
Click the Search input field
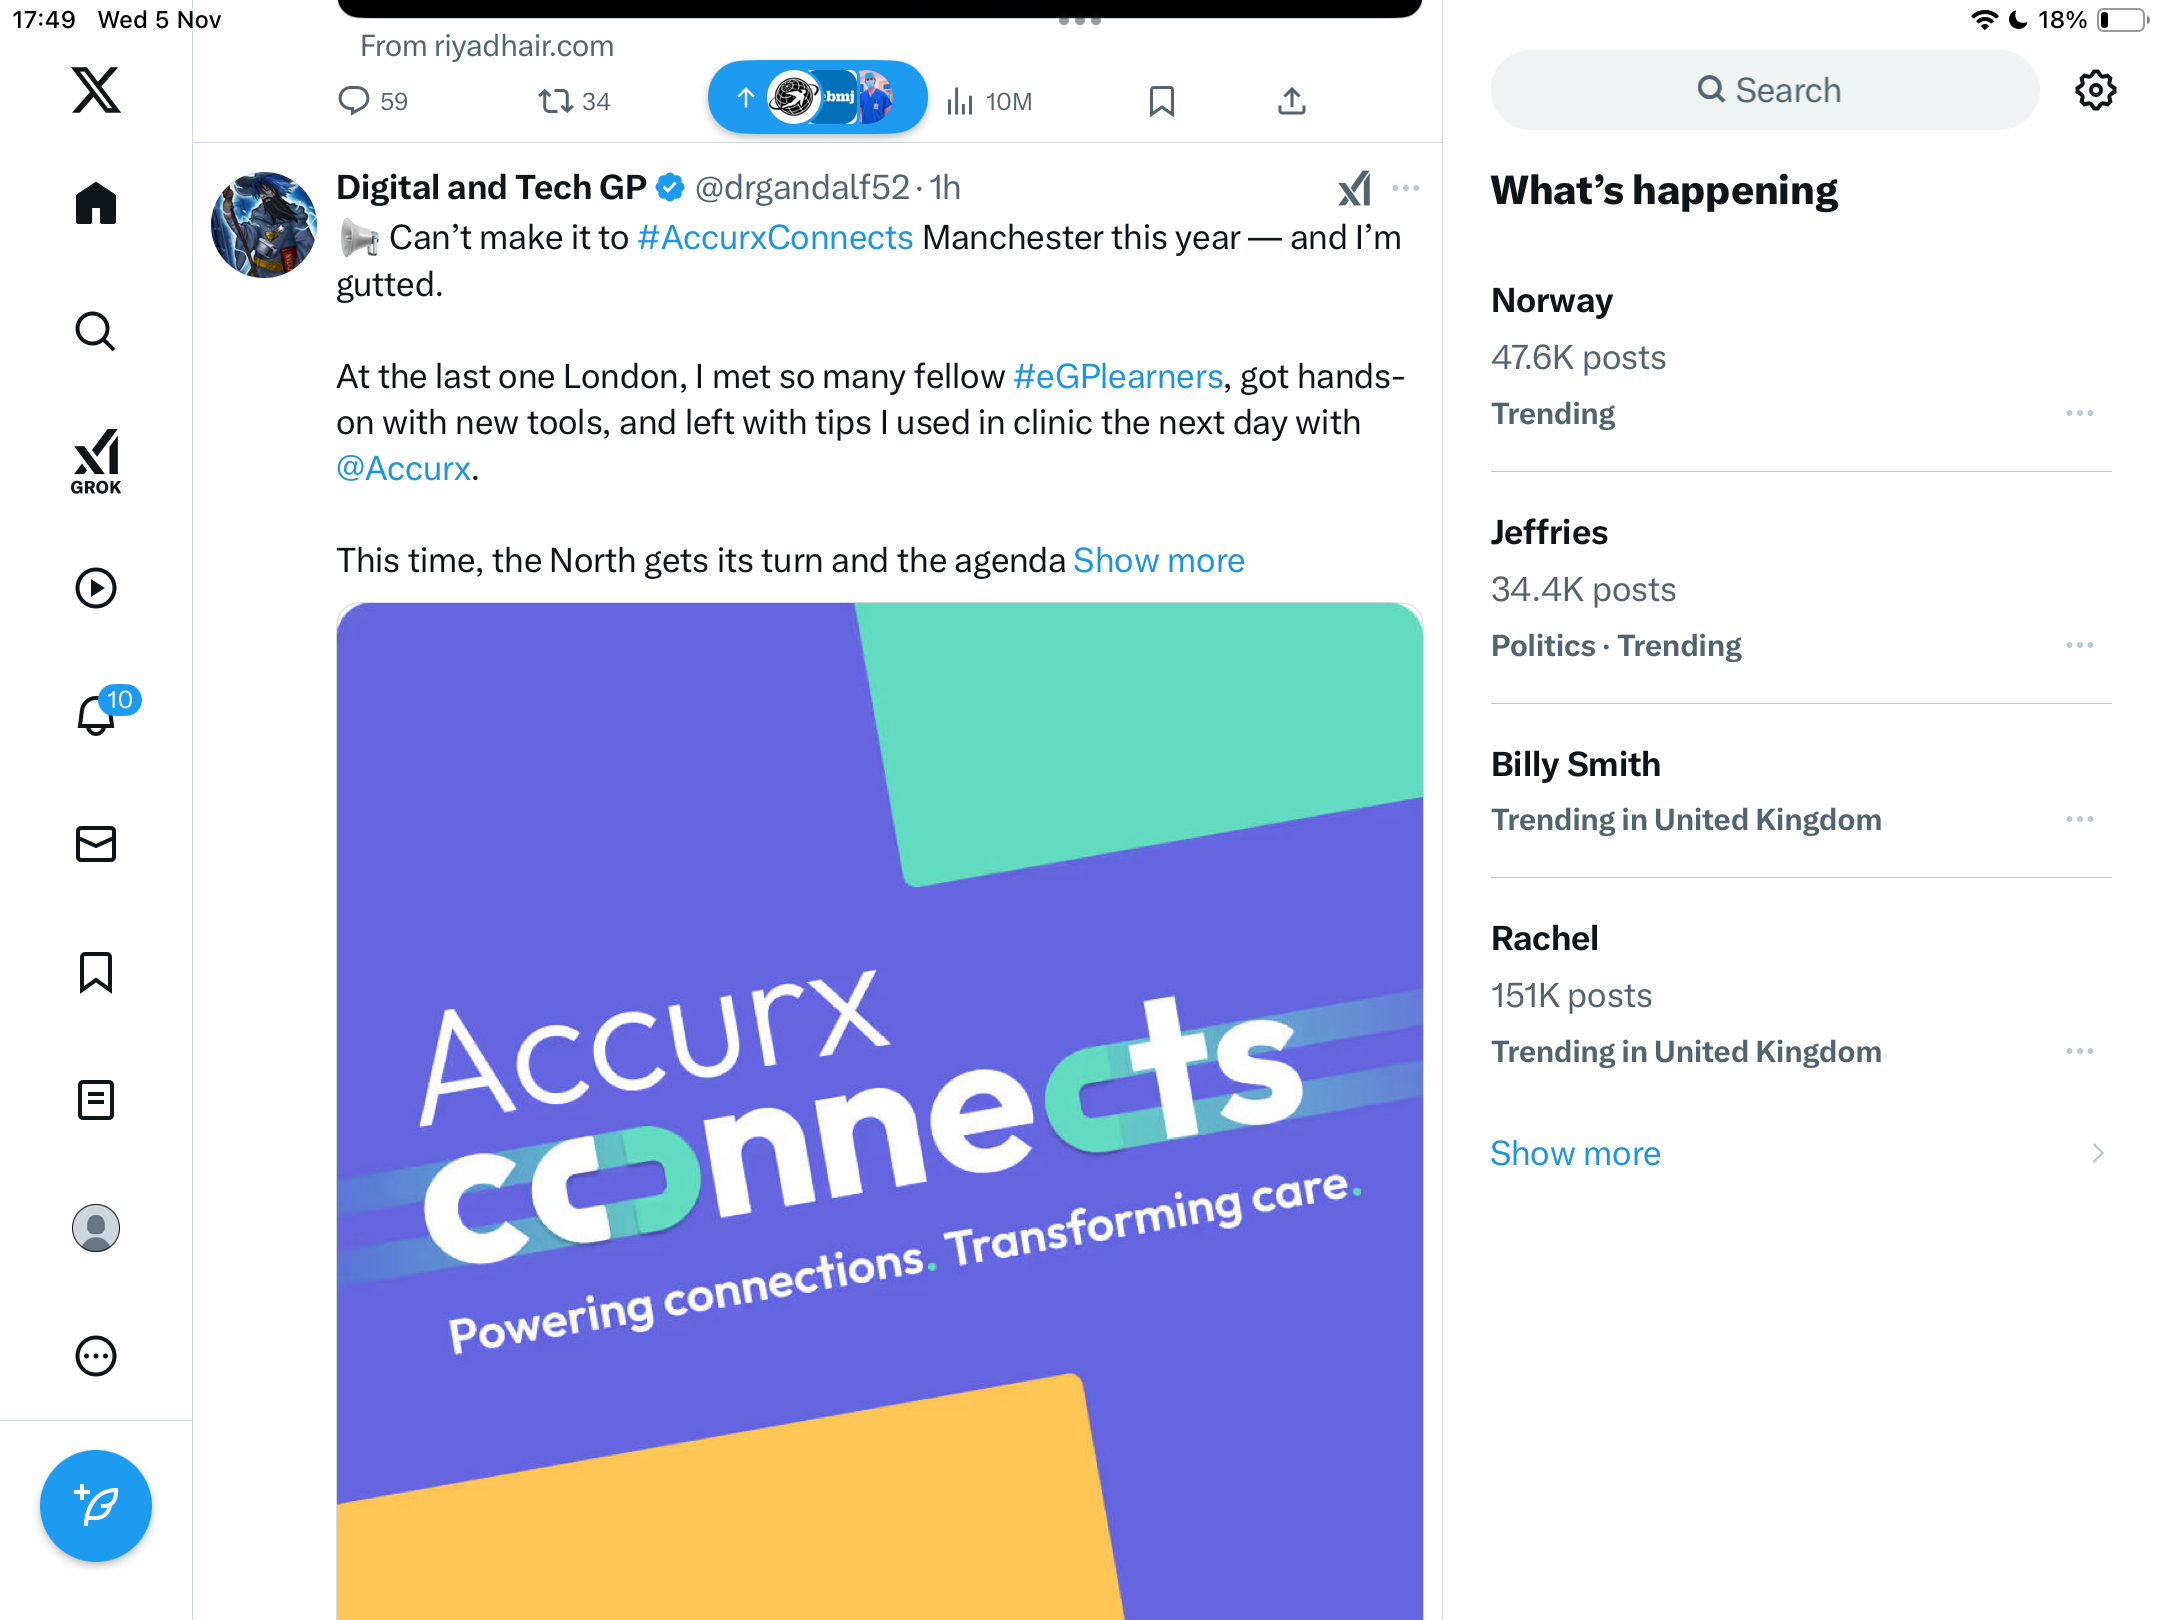point(1765,90)
